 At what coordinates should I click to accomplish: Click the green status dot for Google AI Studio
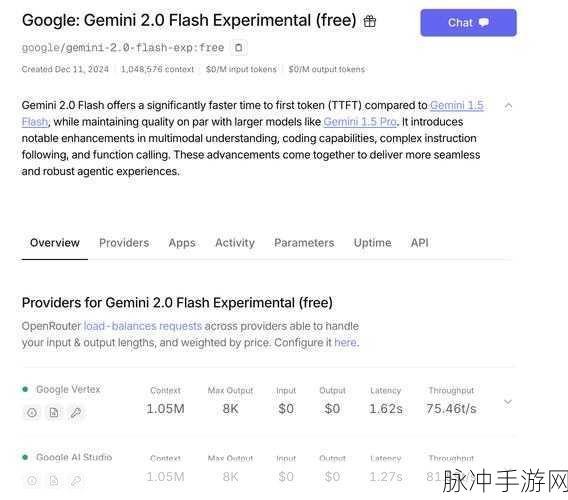click(x=25, y=457)
